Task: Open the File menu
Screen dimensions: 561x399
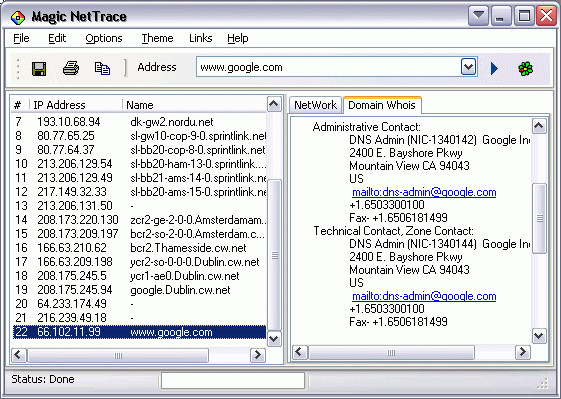Action: (21, 38)
